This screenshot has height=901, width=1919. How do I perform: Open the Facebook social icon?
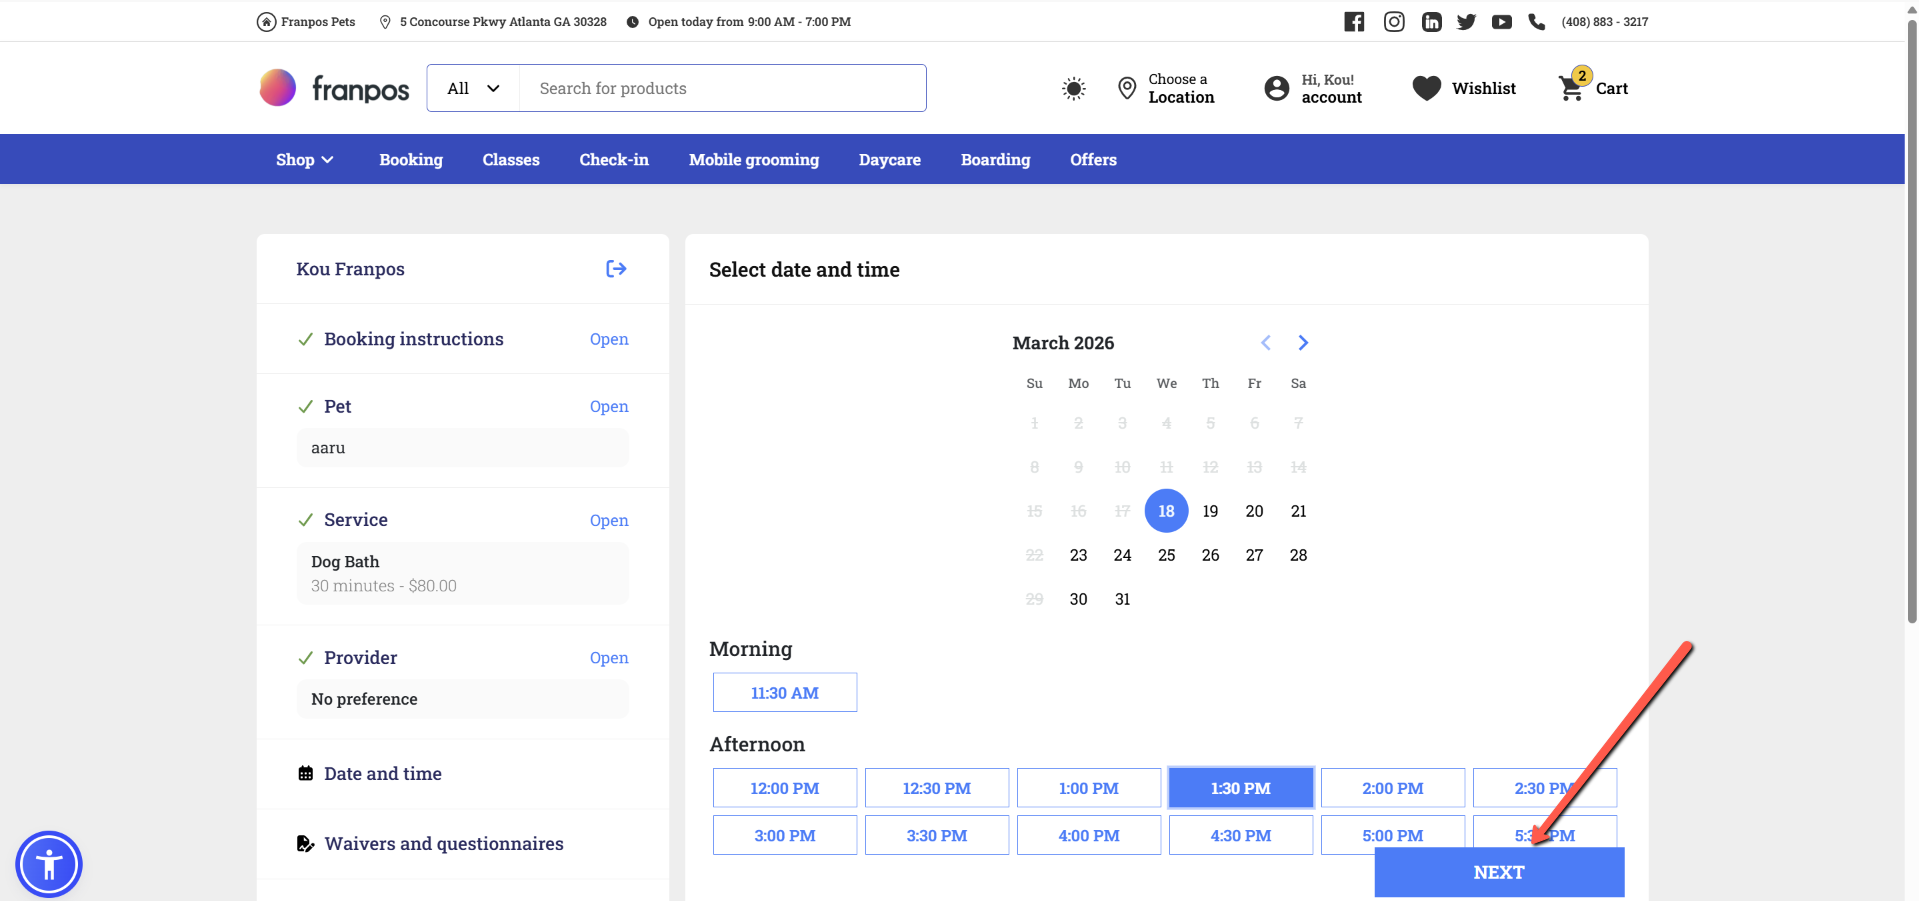[x=1353, y=22]
